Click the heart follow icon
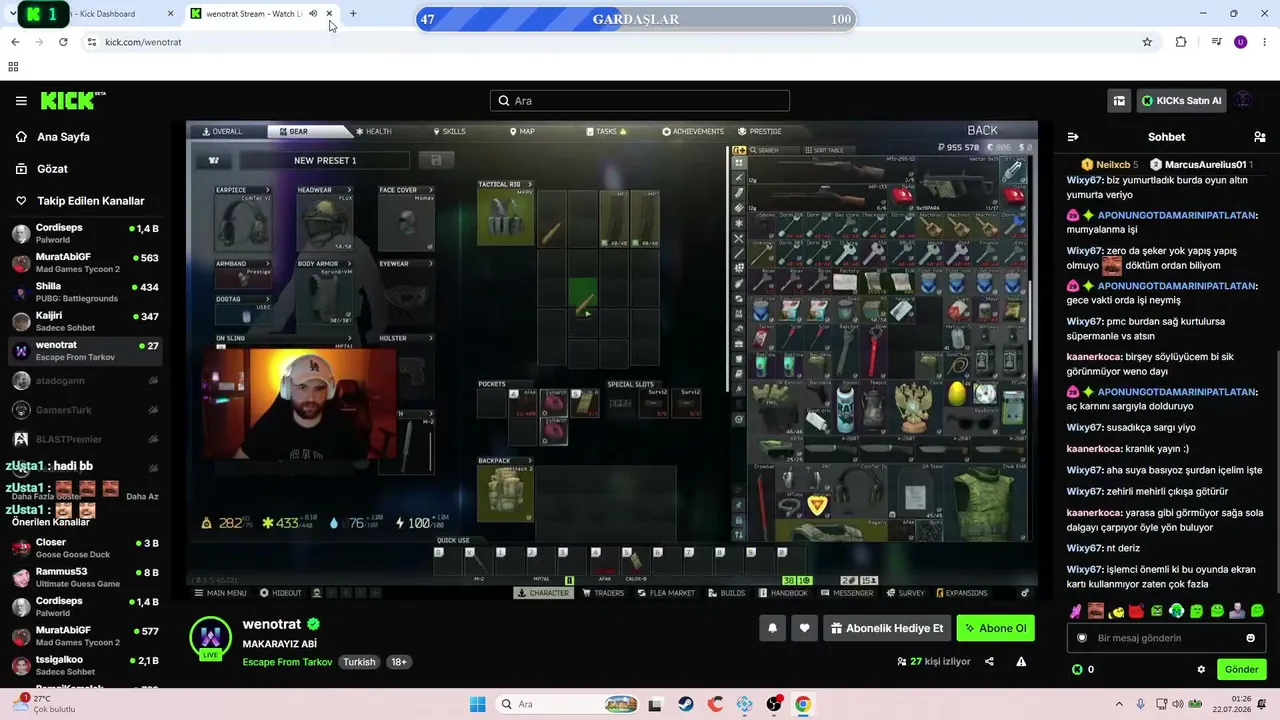Image resolution: width=1280 pixels, height=720 pixels. coord(804,628)
